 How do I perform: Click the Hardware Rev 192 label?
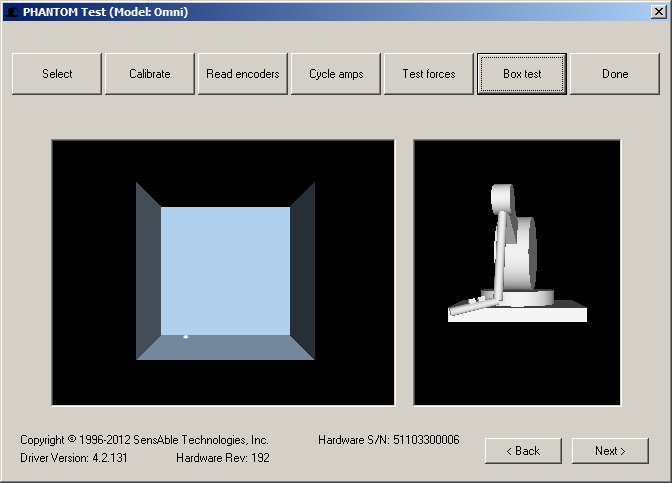point(222,458)
